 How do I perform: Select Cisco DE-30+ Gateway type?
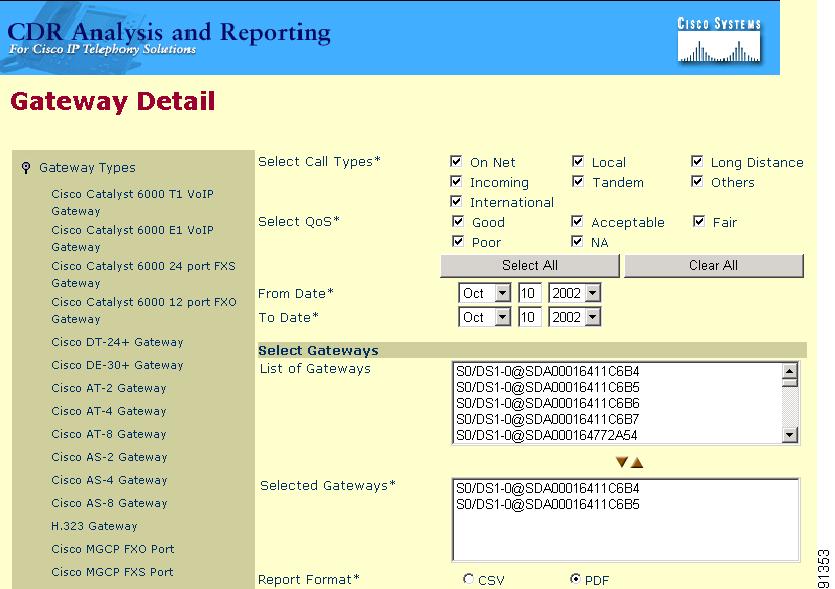pos(117,365)
